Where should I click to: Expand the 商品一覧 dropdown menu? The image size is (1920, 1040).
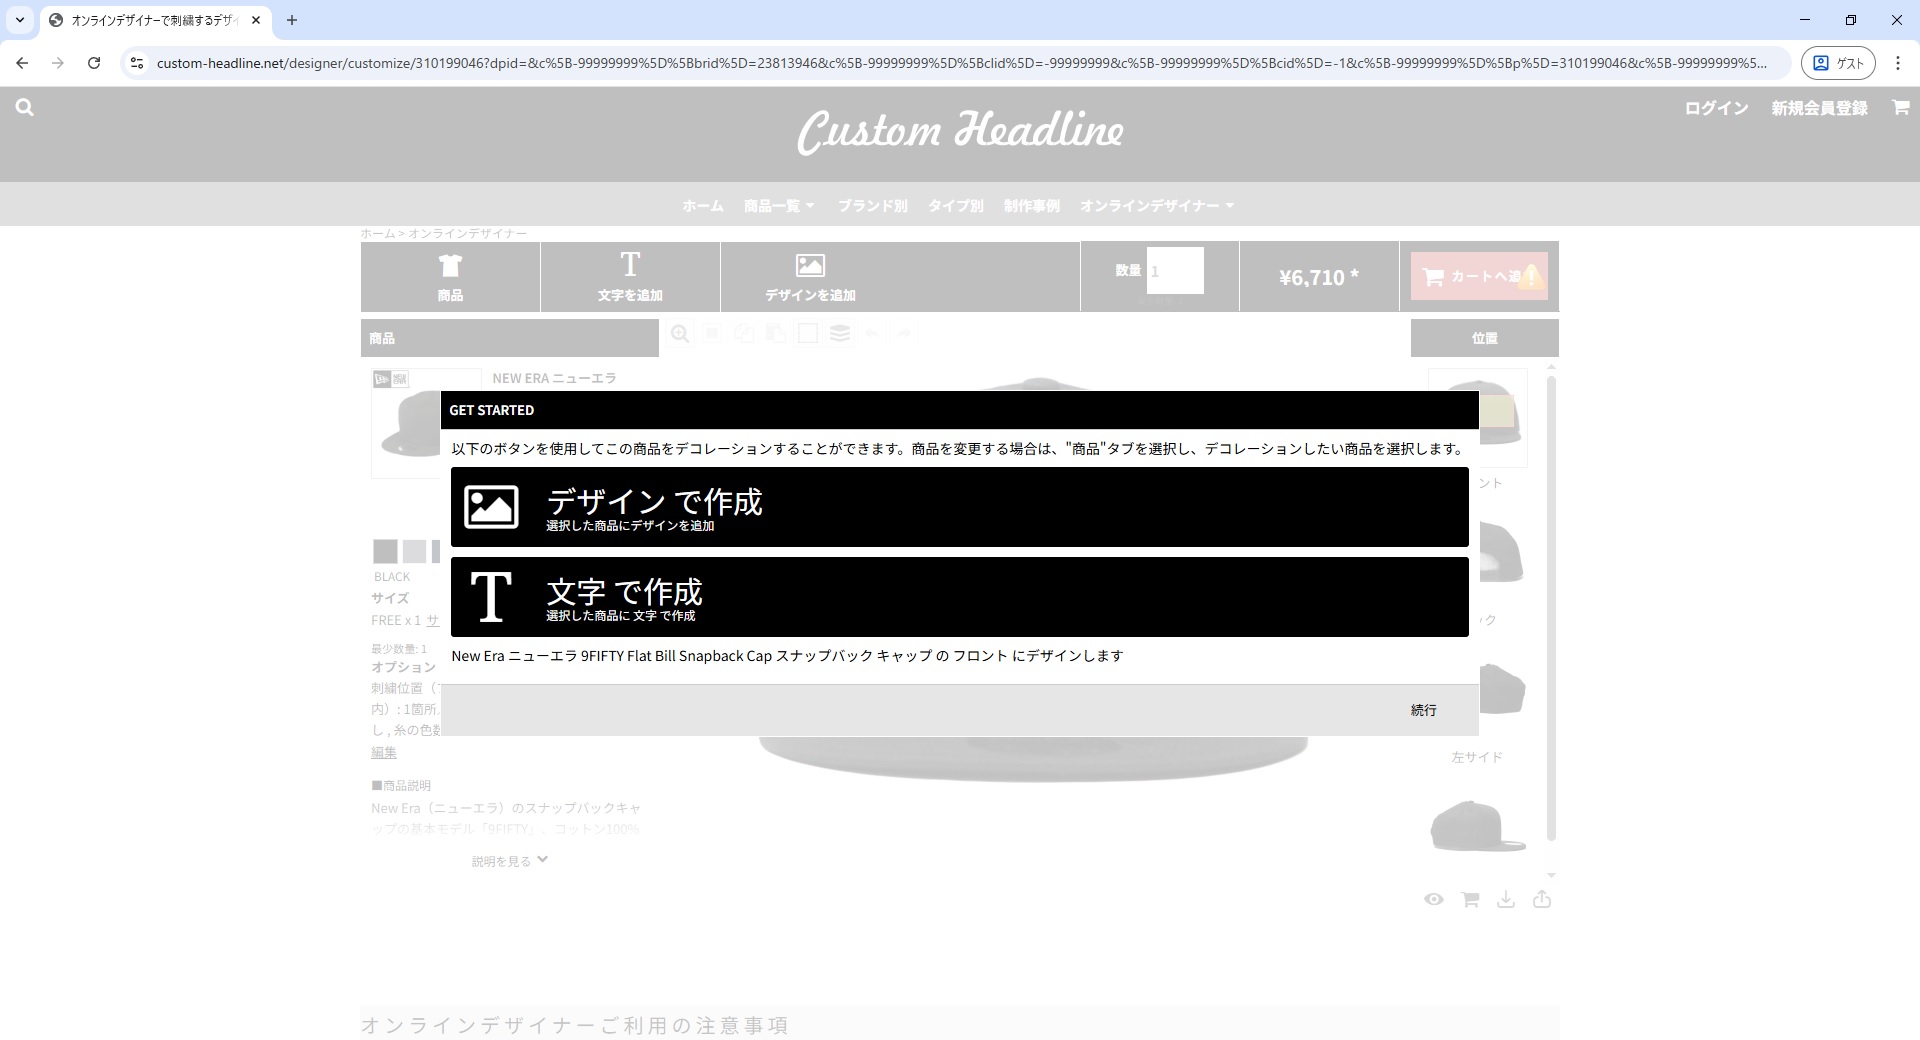point(779,206)
